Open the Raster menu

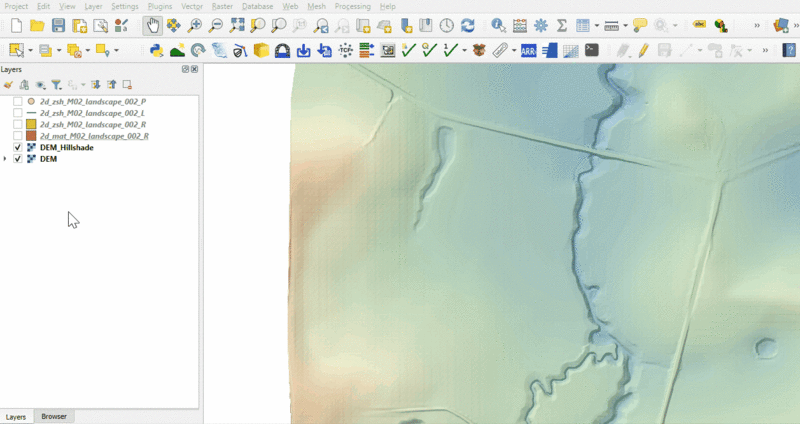pyautogui.click(x=222, y=6)
